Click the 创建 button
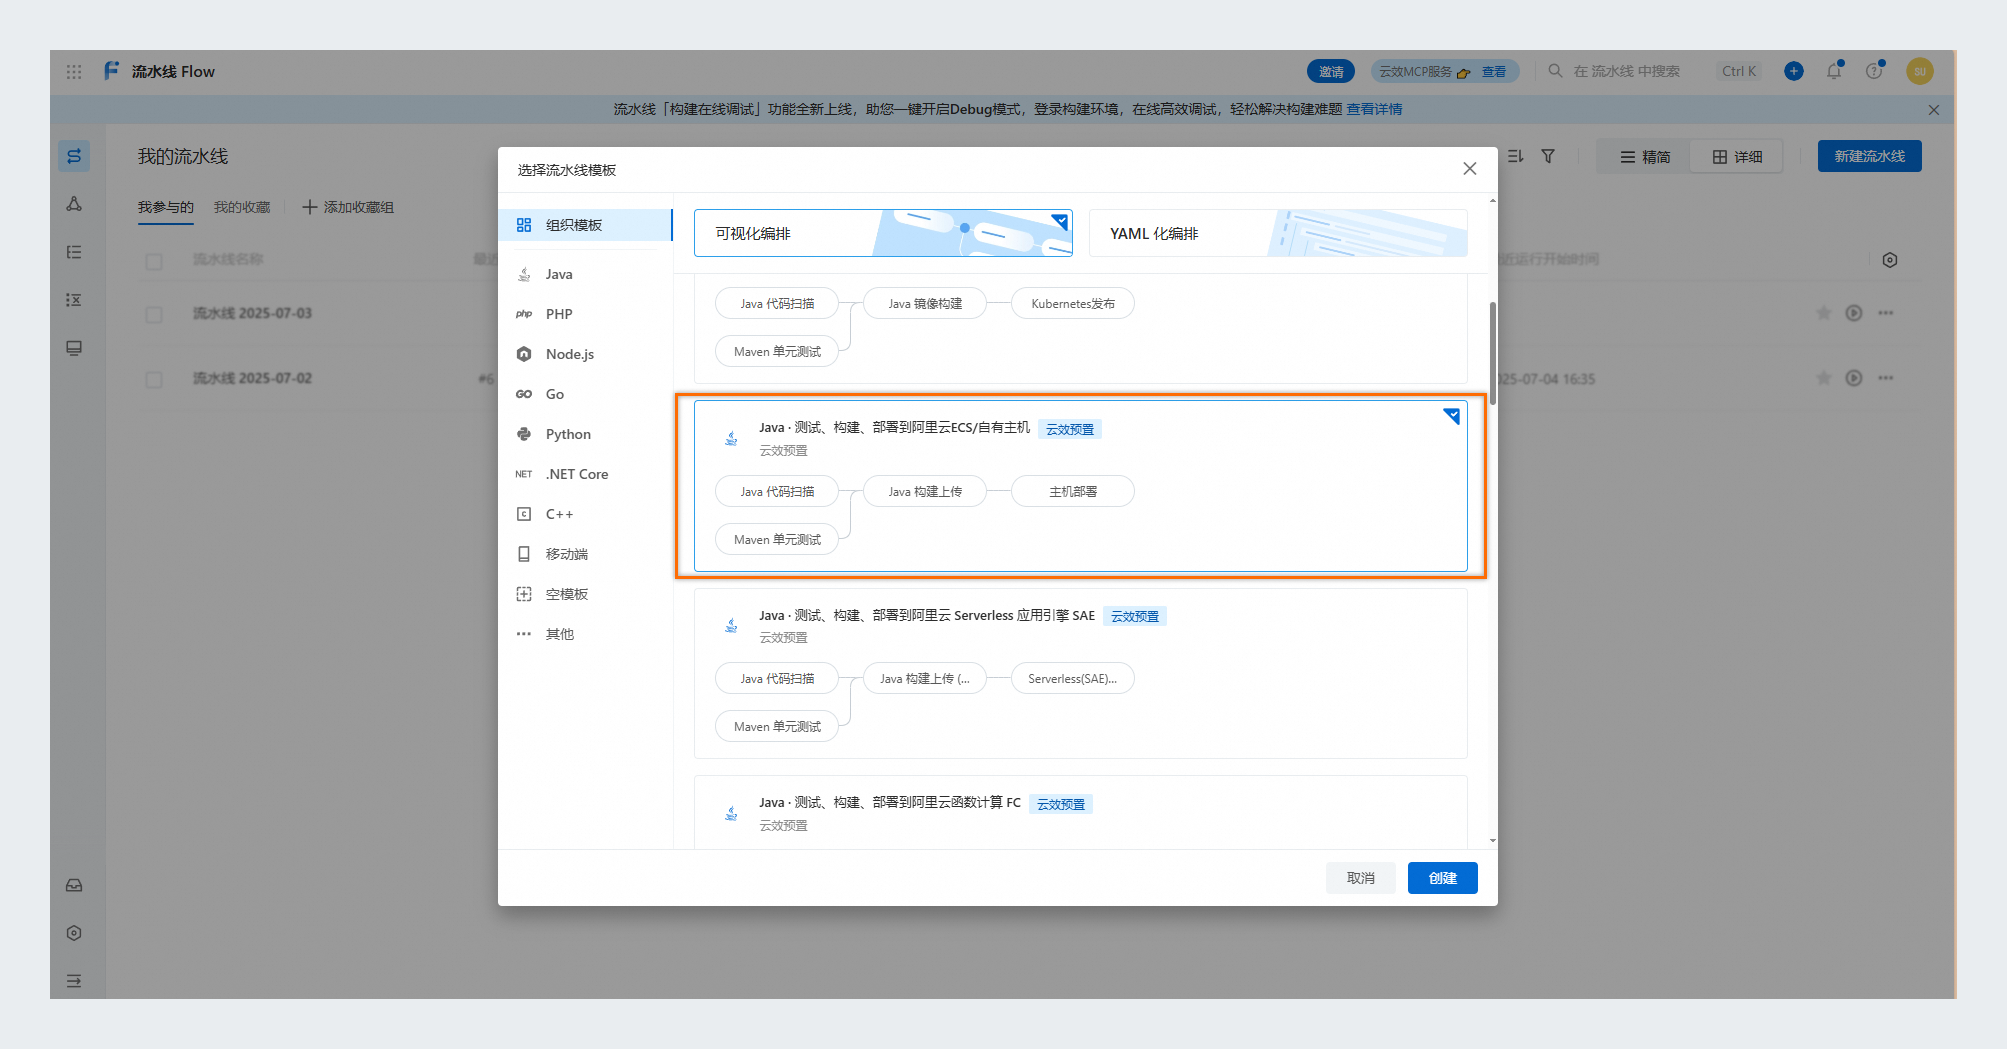Image resolution: width=2007 pixels, height=1049 pixels. pos(1442,878)
